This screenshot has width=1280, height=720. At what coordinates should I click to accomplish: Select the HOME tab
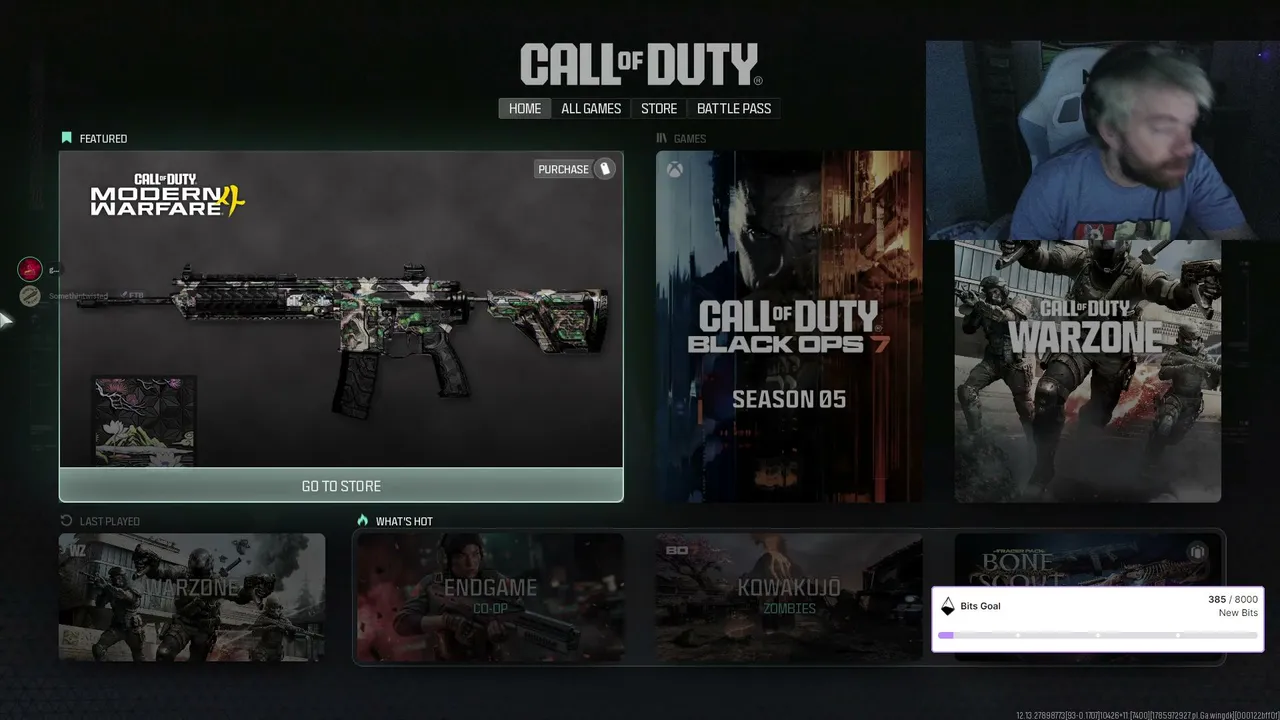click(525, 108)
